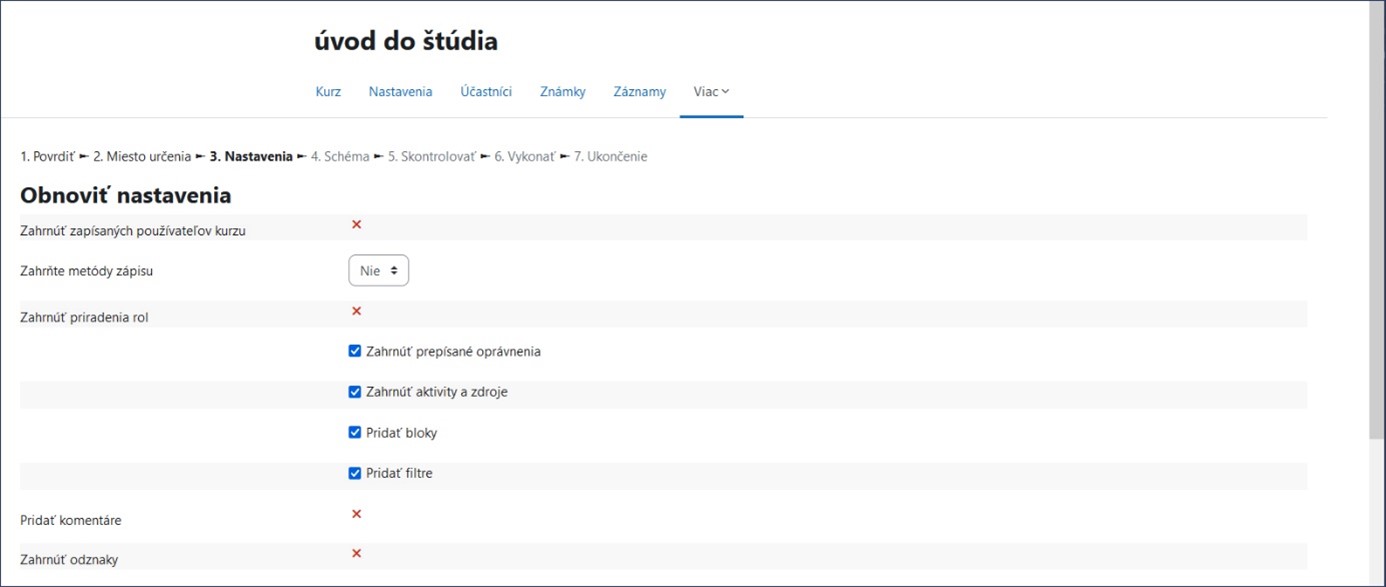
Task: Toggle Zahrnúť aktivity a zdroje checkbox
Action: (354, 392)
